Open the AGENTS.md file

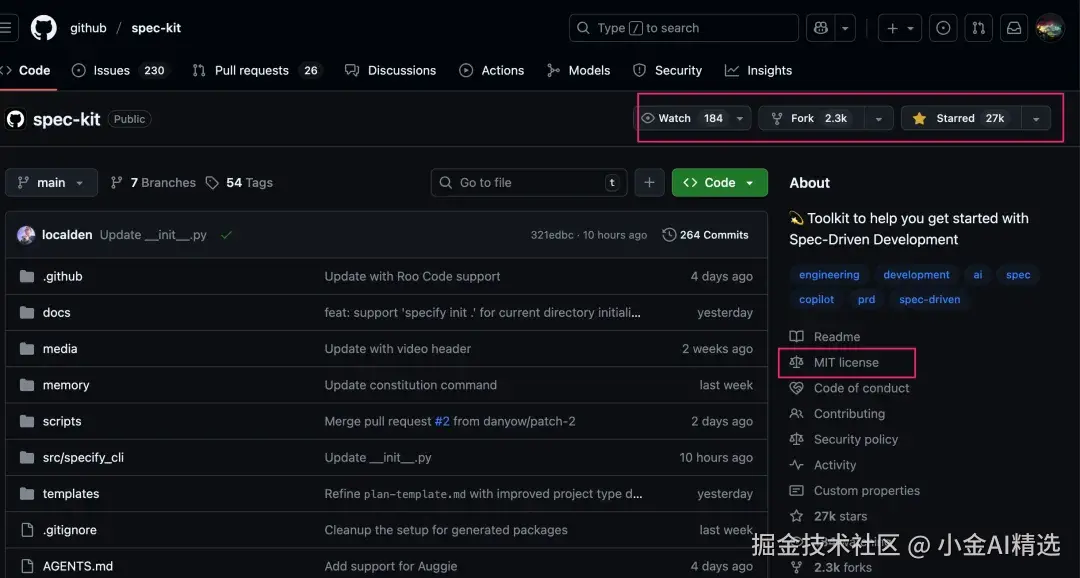pos(78,566)
